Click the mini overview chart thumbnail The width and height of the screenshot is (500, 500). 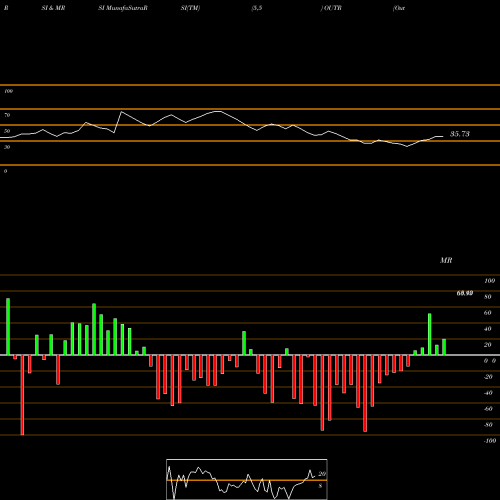click(x=247, y=479)
